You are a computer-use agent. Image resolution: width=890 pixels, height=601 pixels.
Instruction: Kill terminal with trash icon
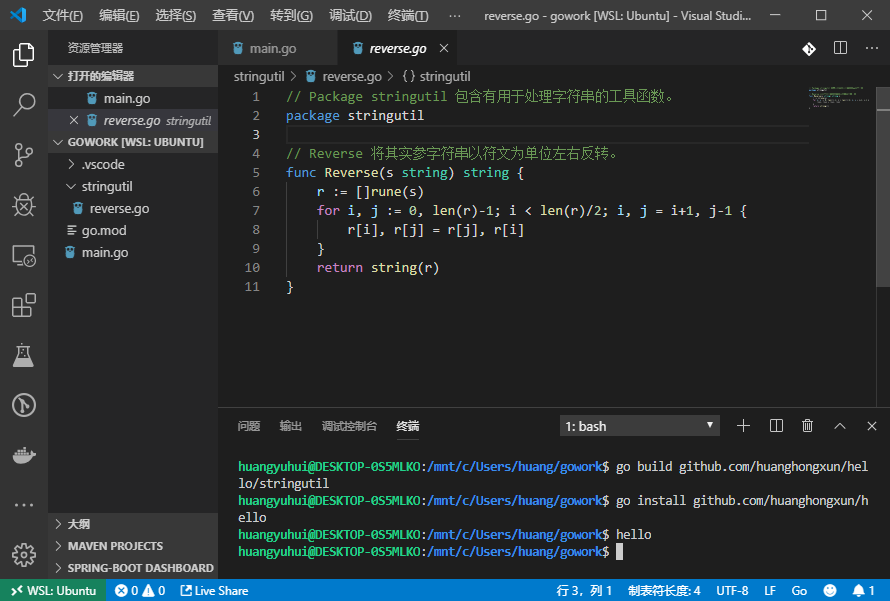tap(807, 426)
